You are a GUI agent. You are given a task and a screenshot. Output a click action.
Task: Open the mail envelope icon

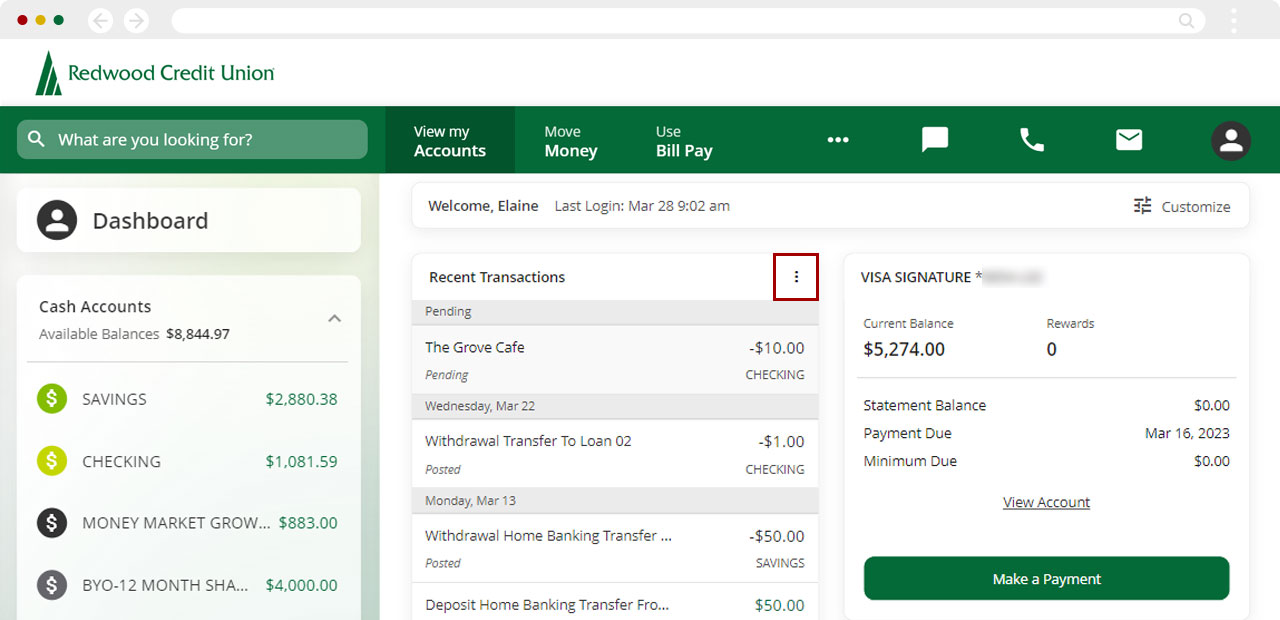tap(1129, 140)
